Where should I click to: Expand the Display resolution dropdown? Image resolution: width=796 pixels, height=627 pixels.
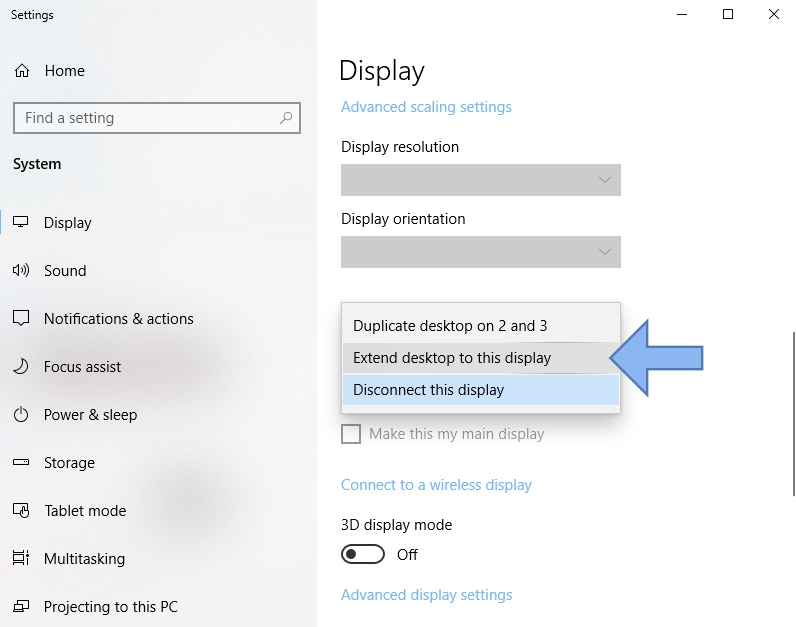point(481,180)
